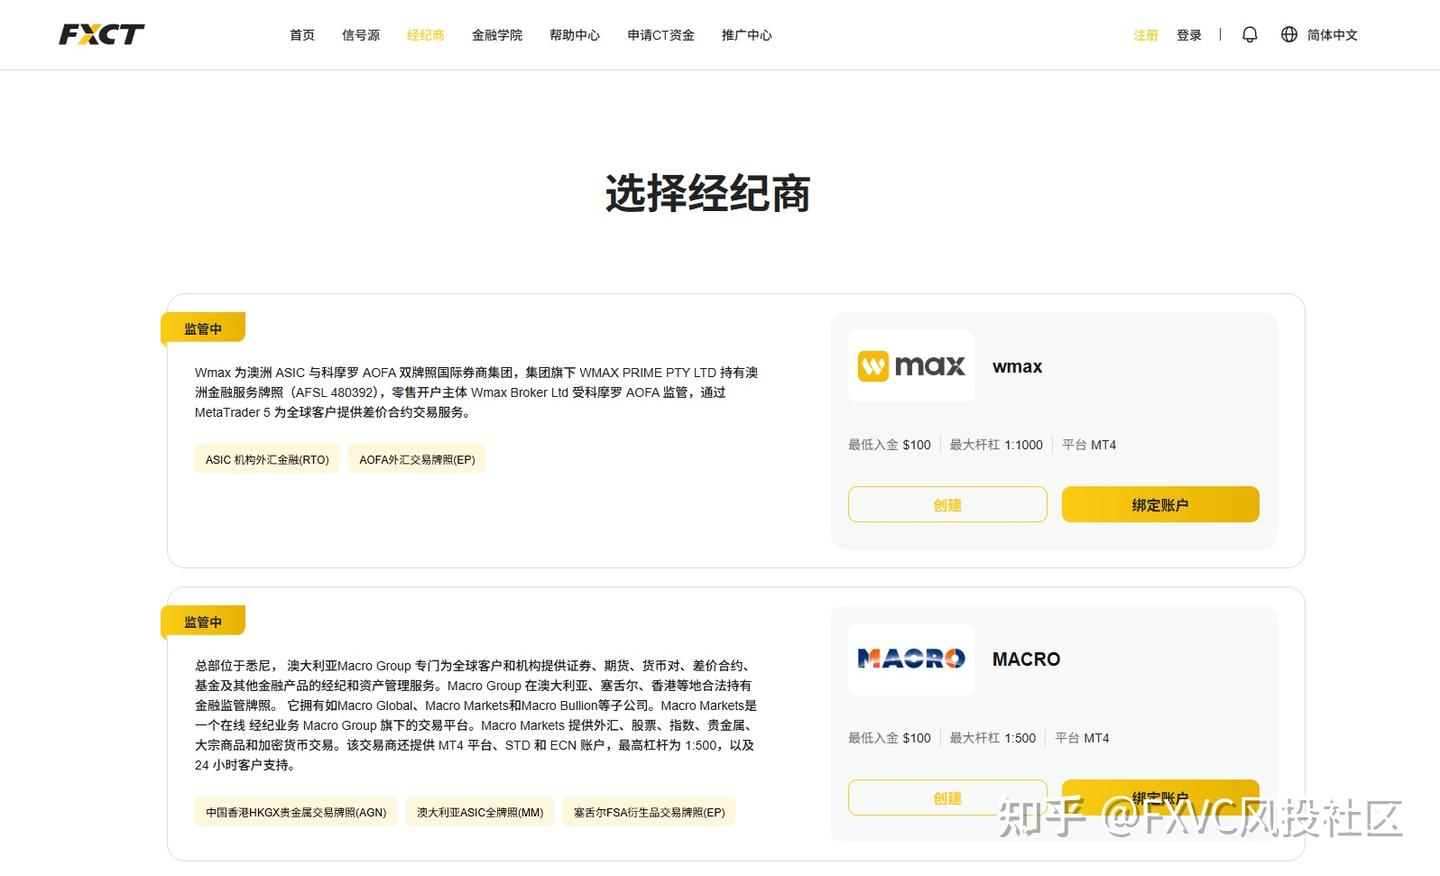The width and height of the screenshot is (1440, 876).
Task: Click the globe language icon
Action: tap(1289, 35)
